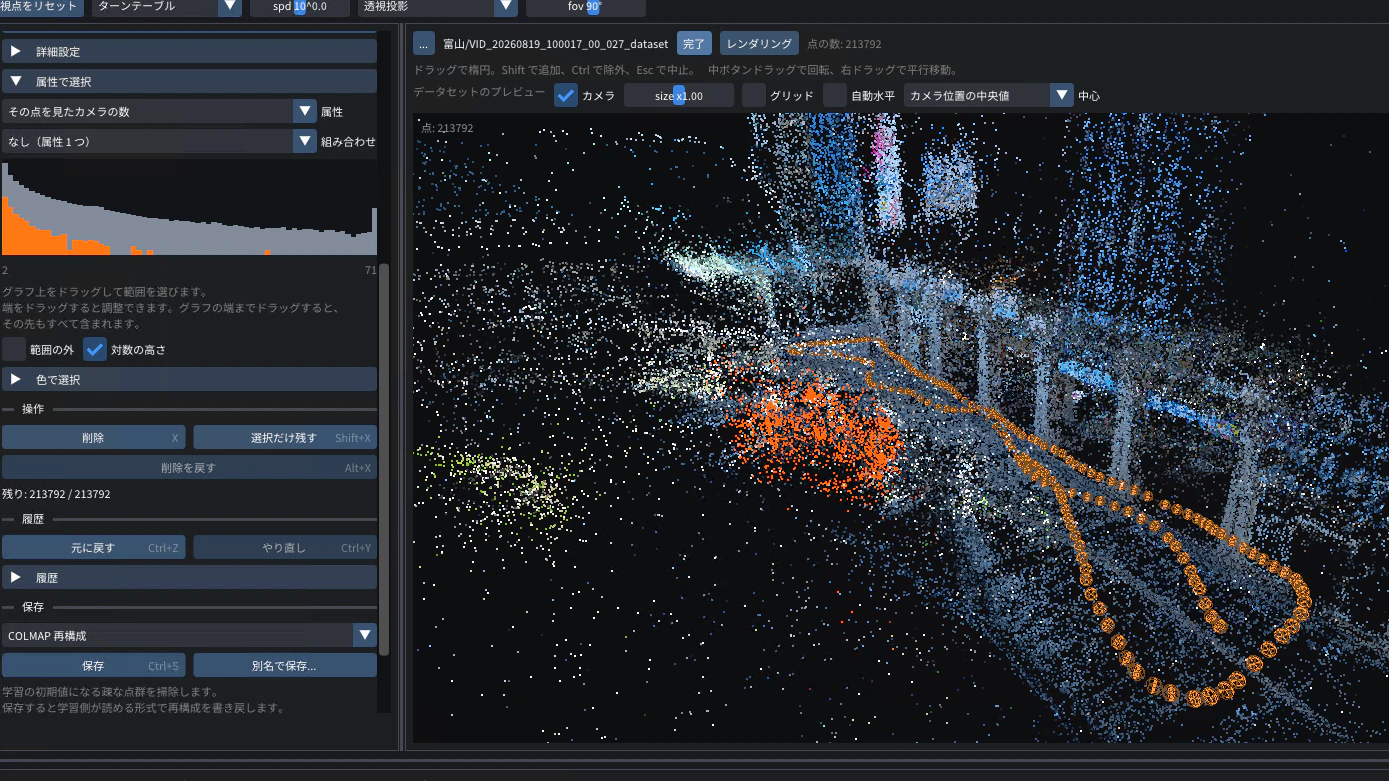The image size is (1389, 781).
Task: Toggle the カメラ checkbox off
Action: [x=566, y=96]
